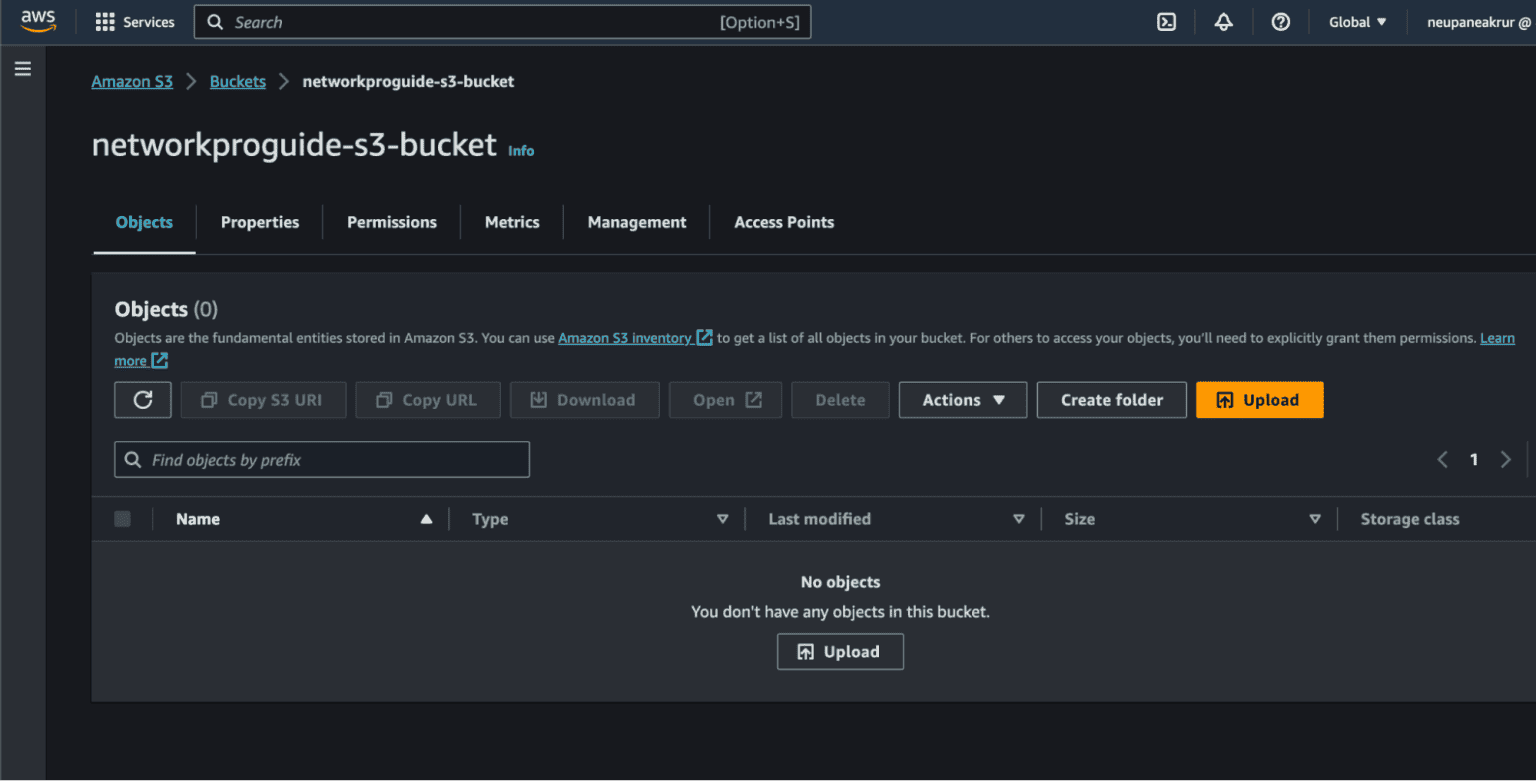Screen dimensions: 1536x781
Task: Go to next page of objects
Action: tap(1505, 460)
